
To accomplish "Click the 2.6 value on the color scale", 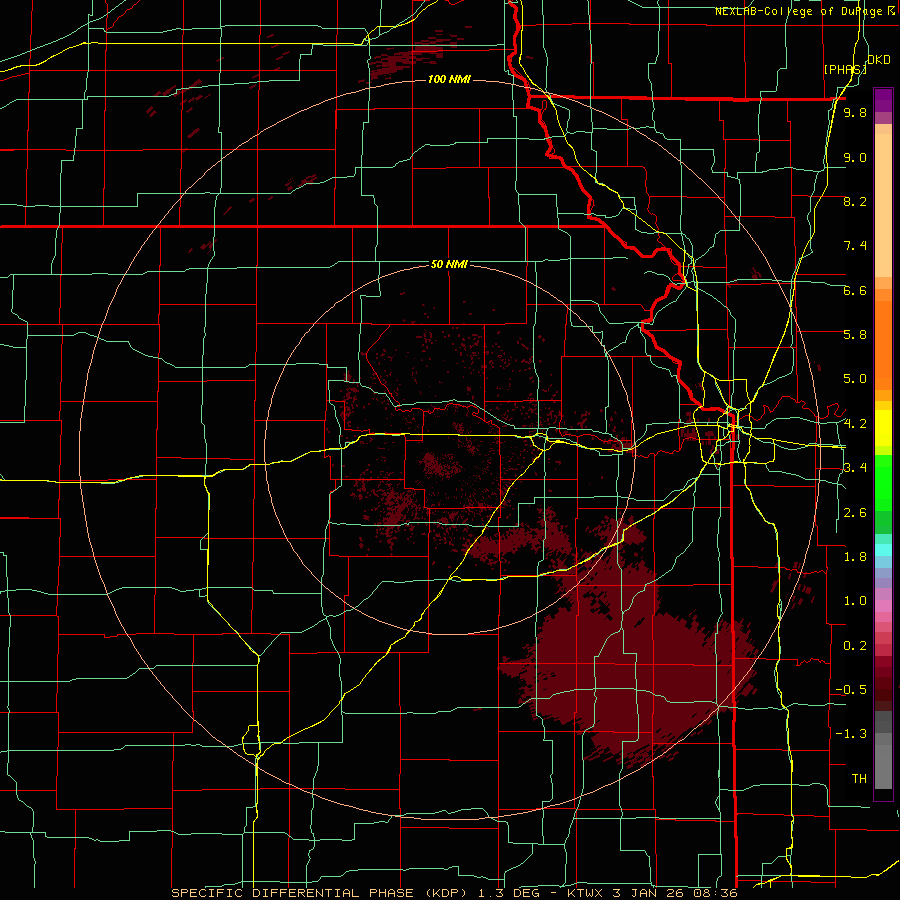I will point(855,513).
